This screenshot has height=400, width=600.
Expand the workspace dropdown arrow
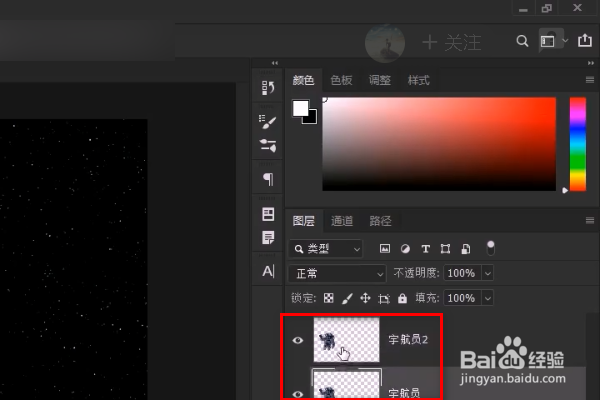pyautogui.click(x=565, y=40)
